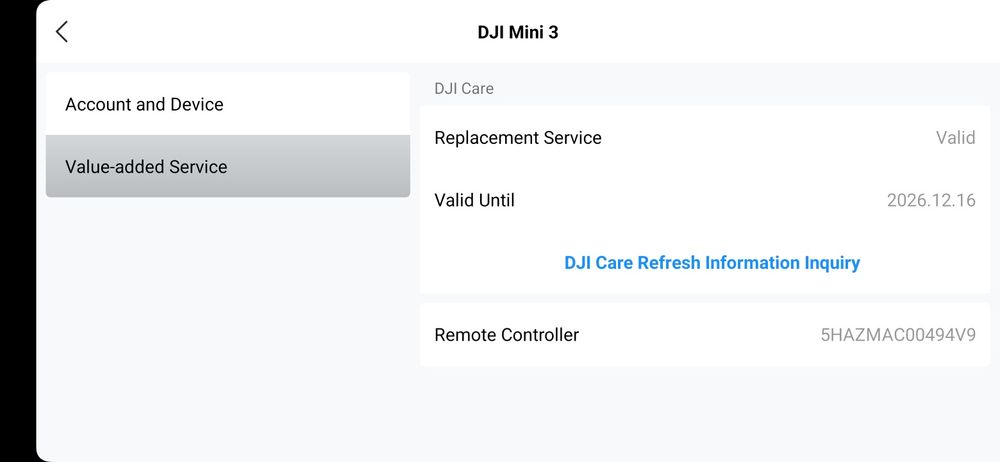Select the Replacement Service label
Screen dimensions: 1000x462
(518, 138)
